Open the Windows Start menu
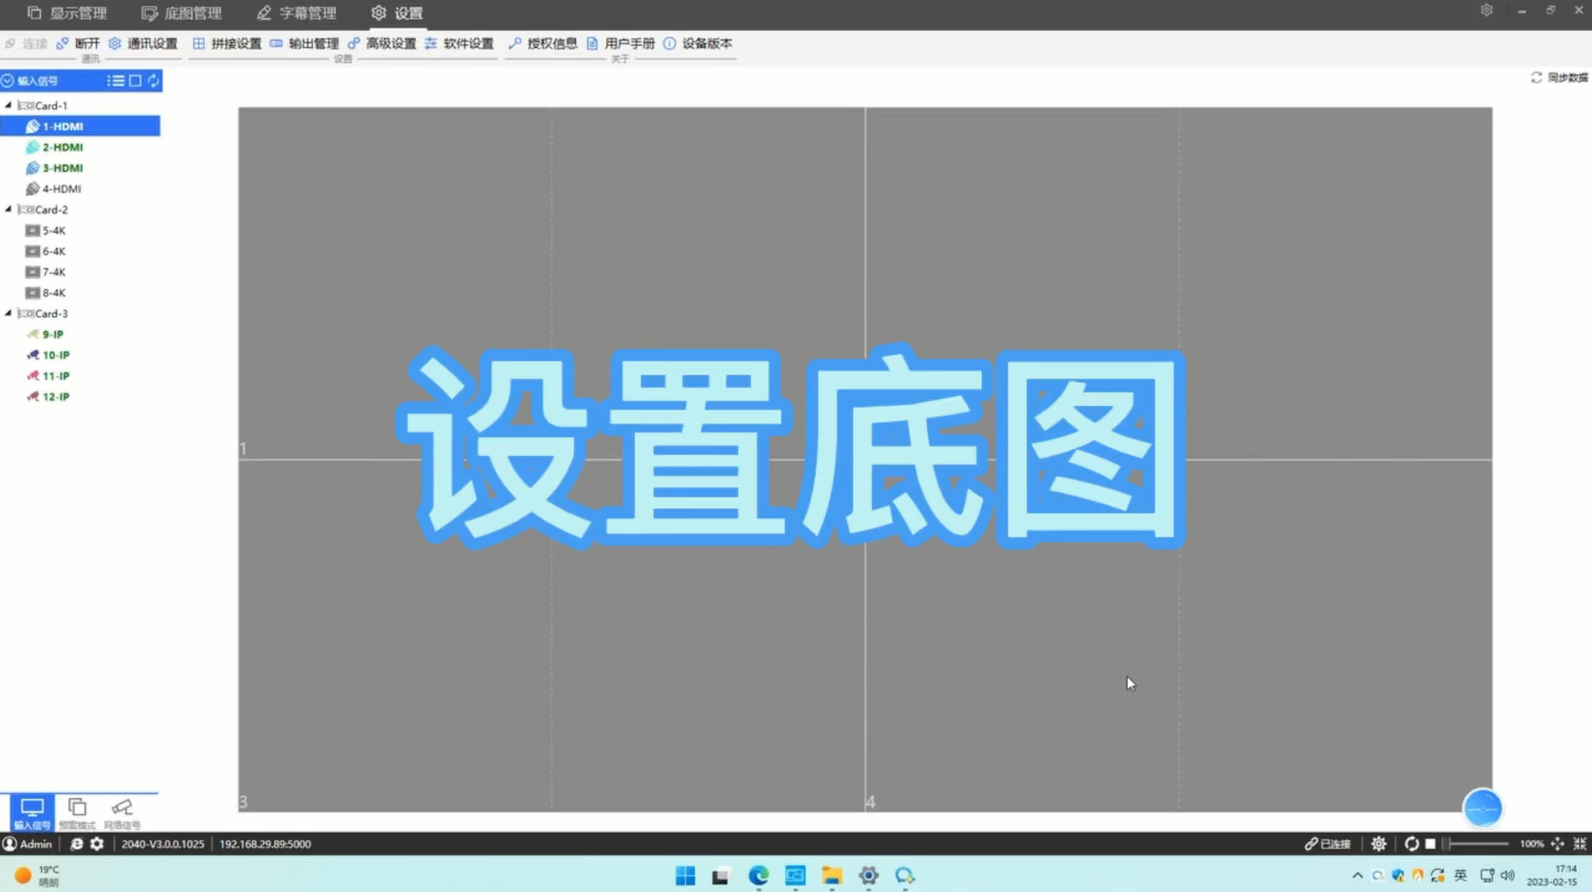This screenshot has height=892, width=1592. click(685, 876)
